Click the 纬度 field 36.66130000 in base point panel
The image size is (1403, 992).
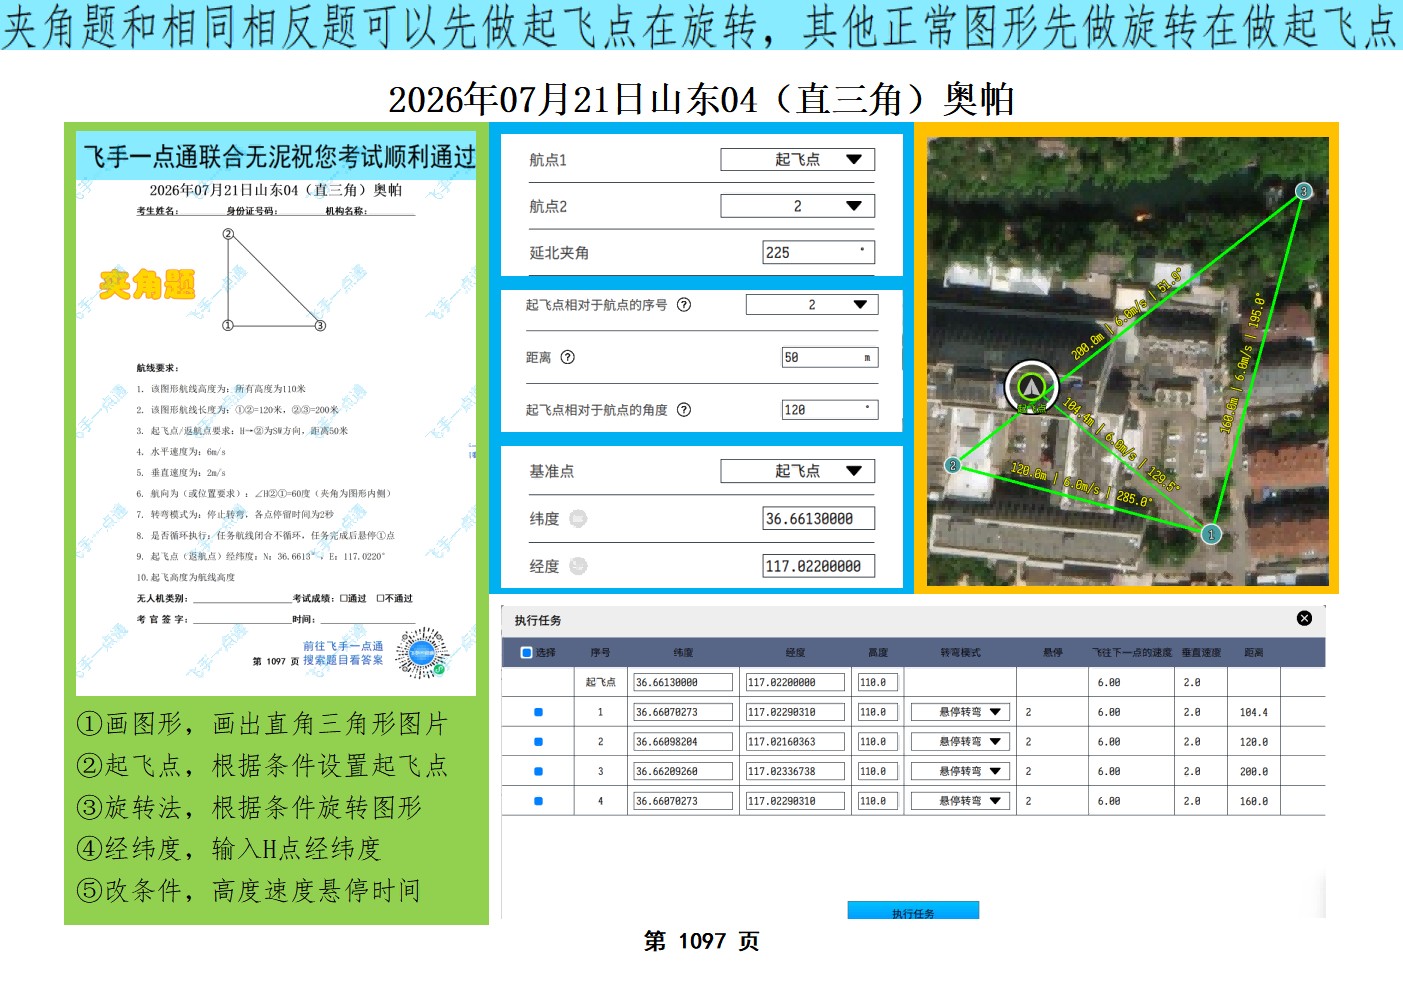point(818,518)
